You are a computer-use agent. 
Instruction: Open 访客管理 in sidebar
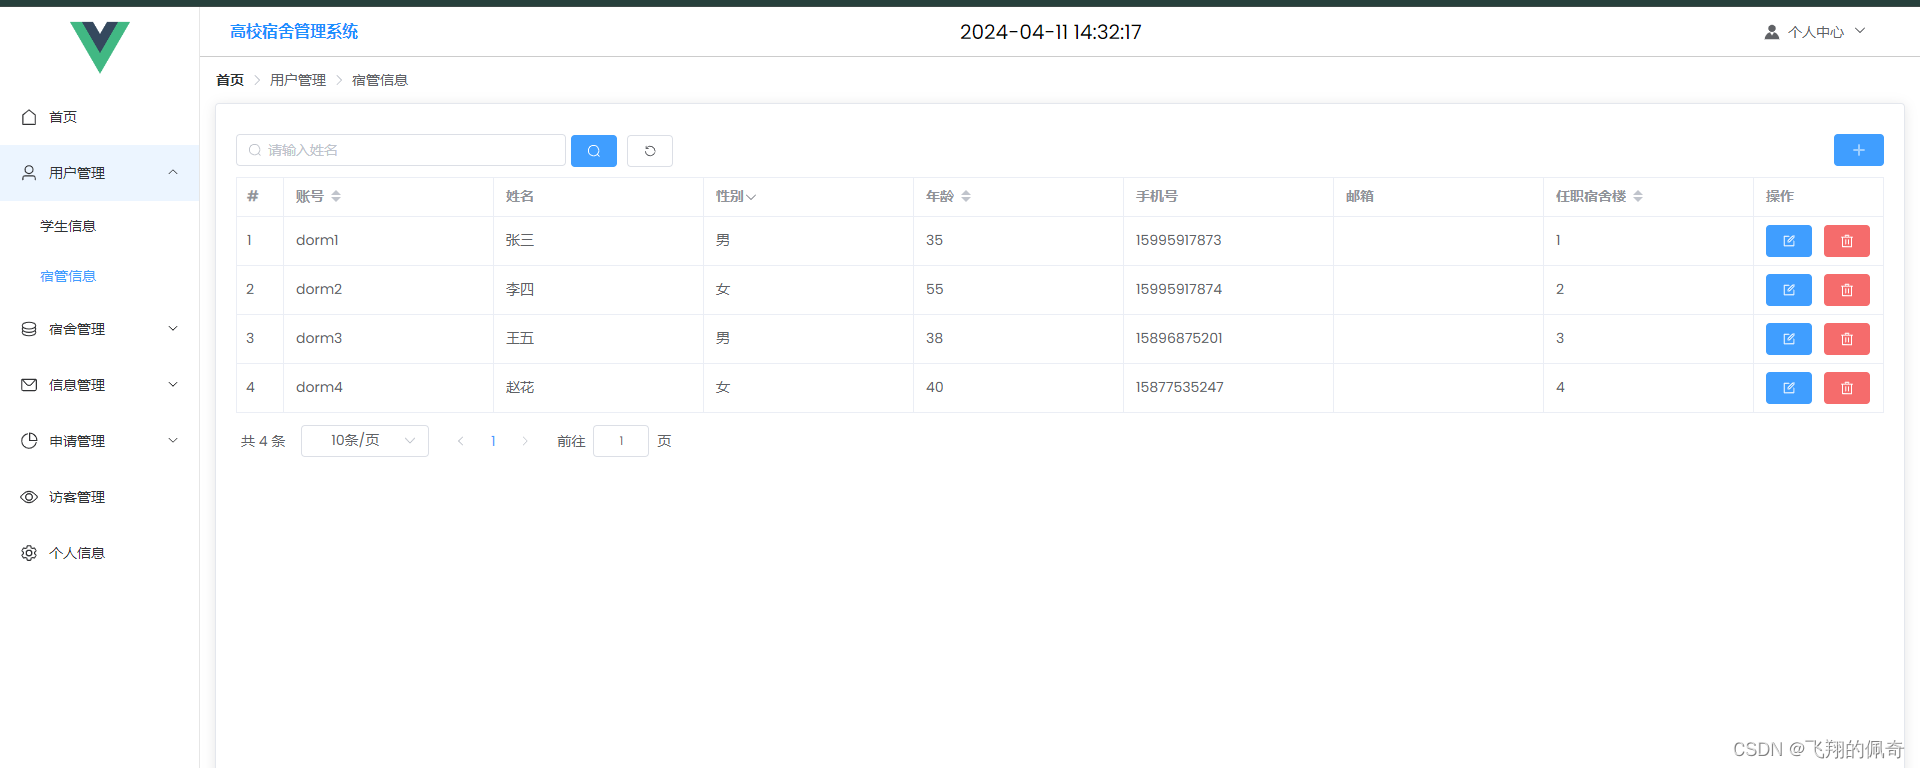pos(77,497)
